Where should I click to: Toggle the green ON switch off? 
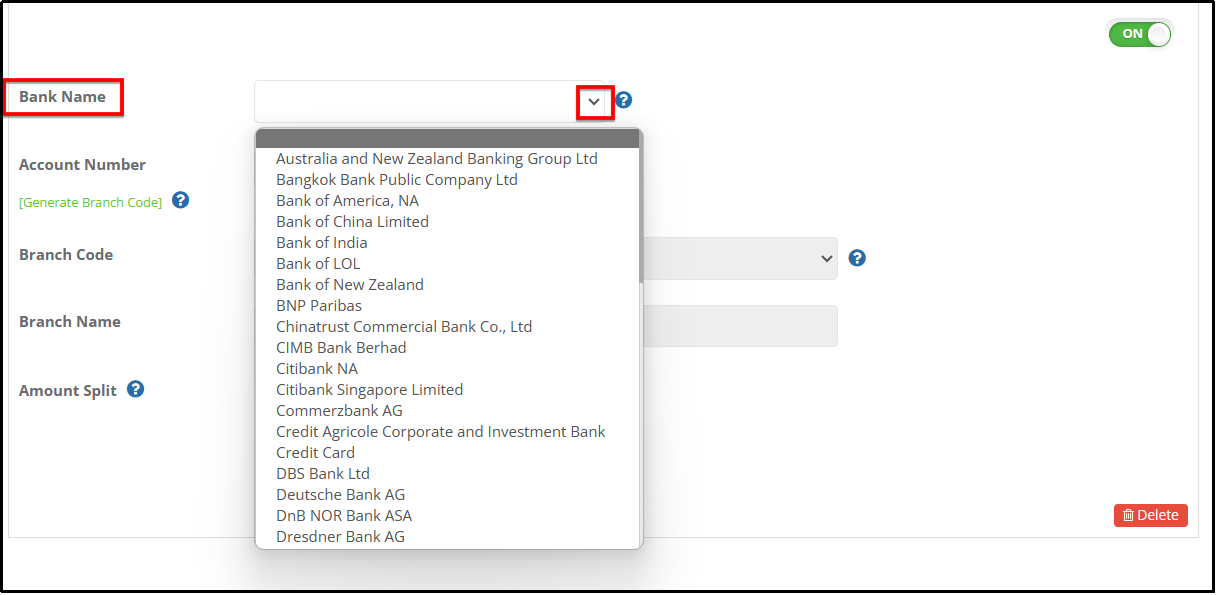click(1140, 34)
